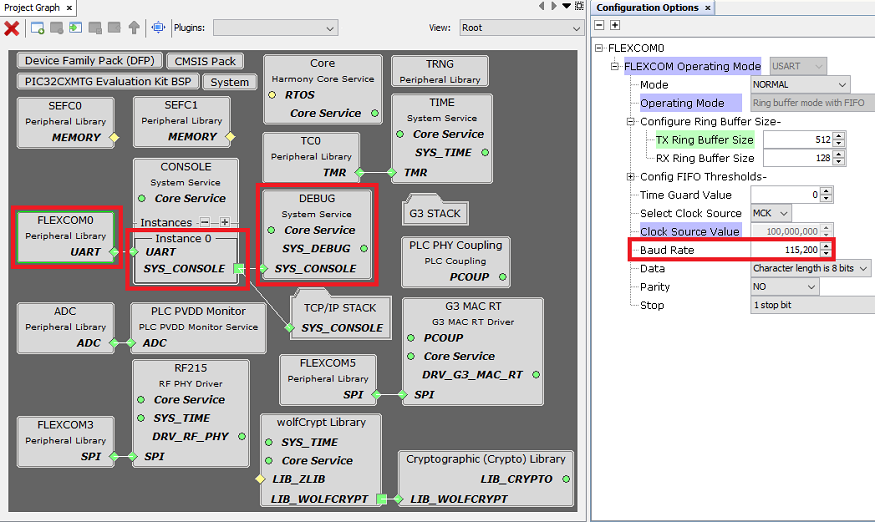Open the Parity dropdown showing NO

pyautogui.click(x=783, y=287)
